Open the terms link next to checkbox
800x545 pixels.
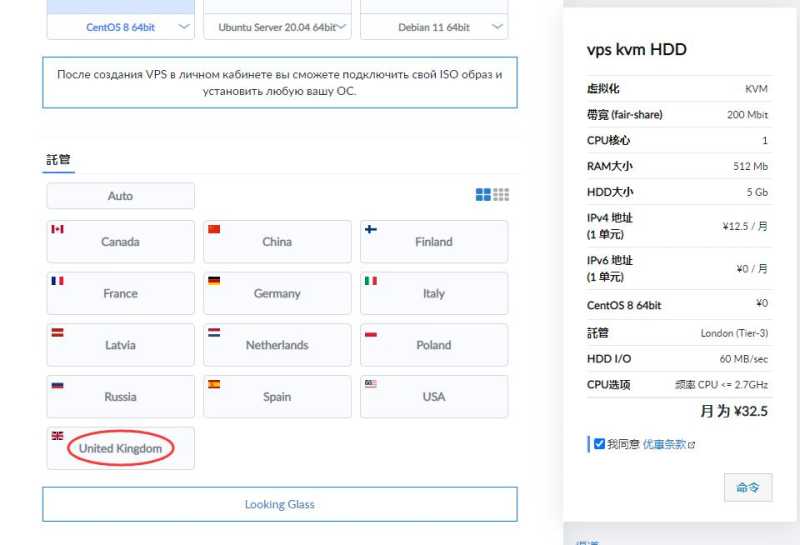[x=664, y=444]
